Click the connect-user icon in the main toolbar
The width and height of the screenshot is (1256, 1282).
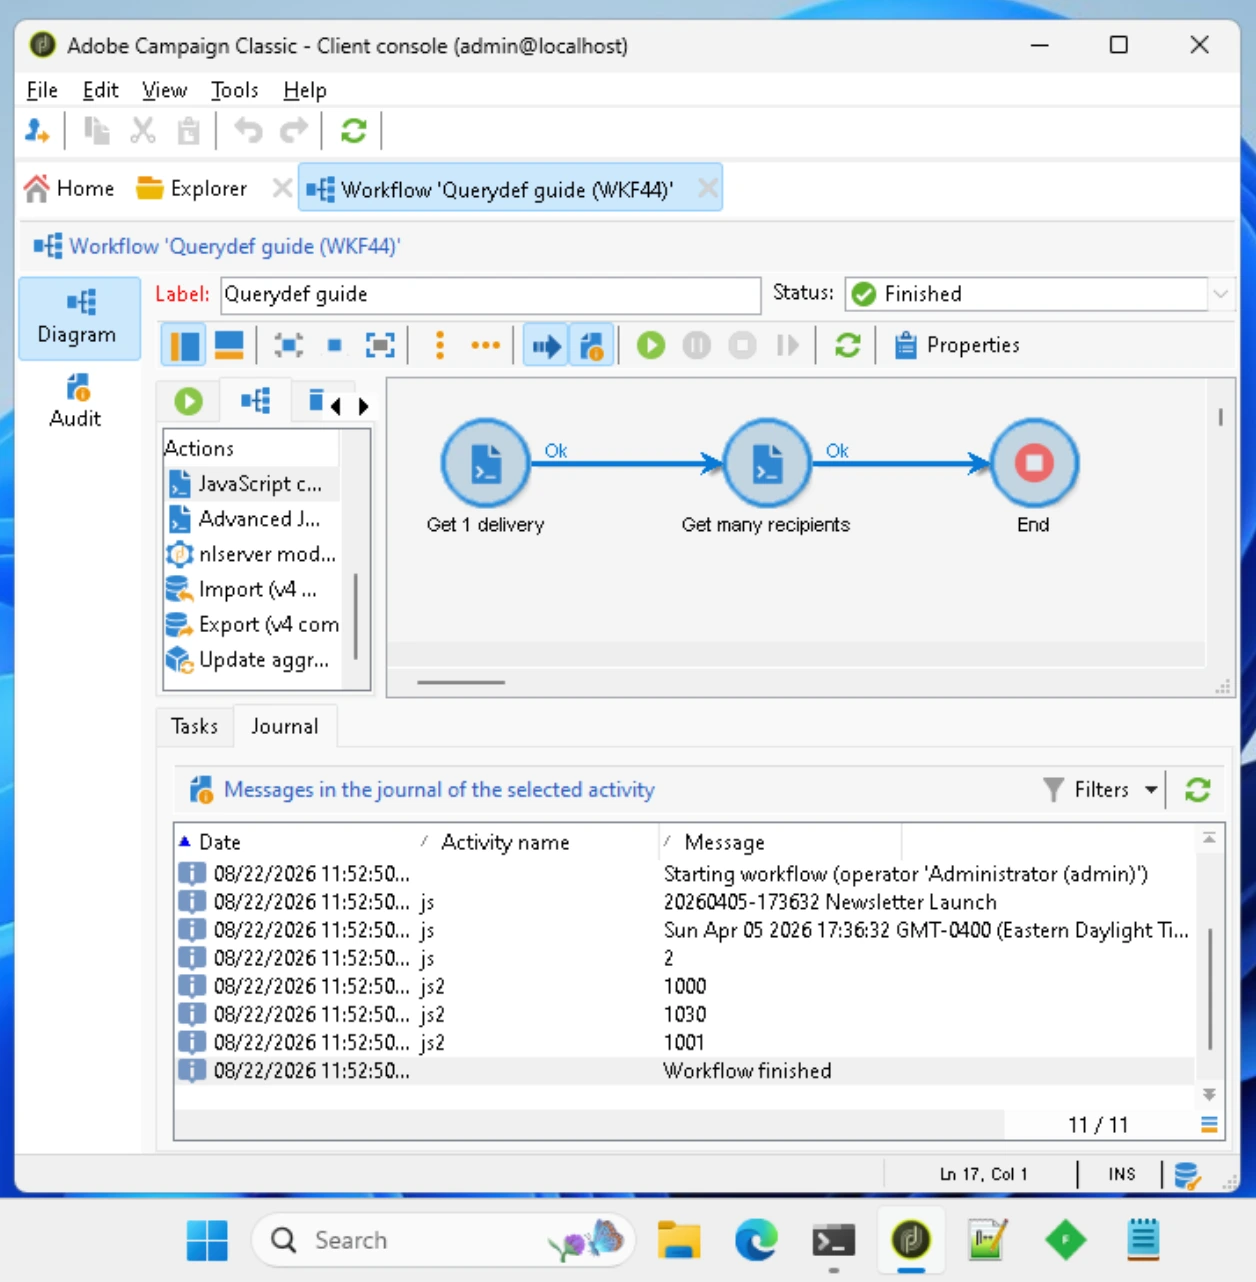(x=37, y=131)
